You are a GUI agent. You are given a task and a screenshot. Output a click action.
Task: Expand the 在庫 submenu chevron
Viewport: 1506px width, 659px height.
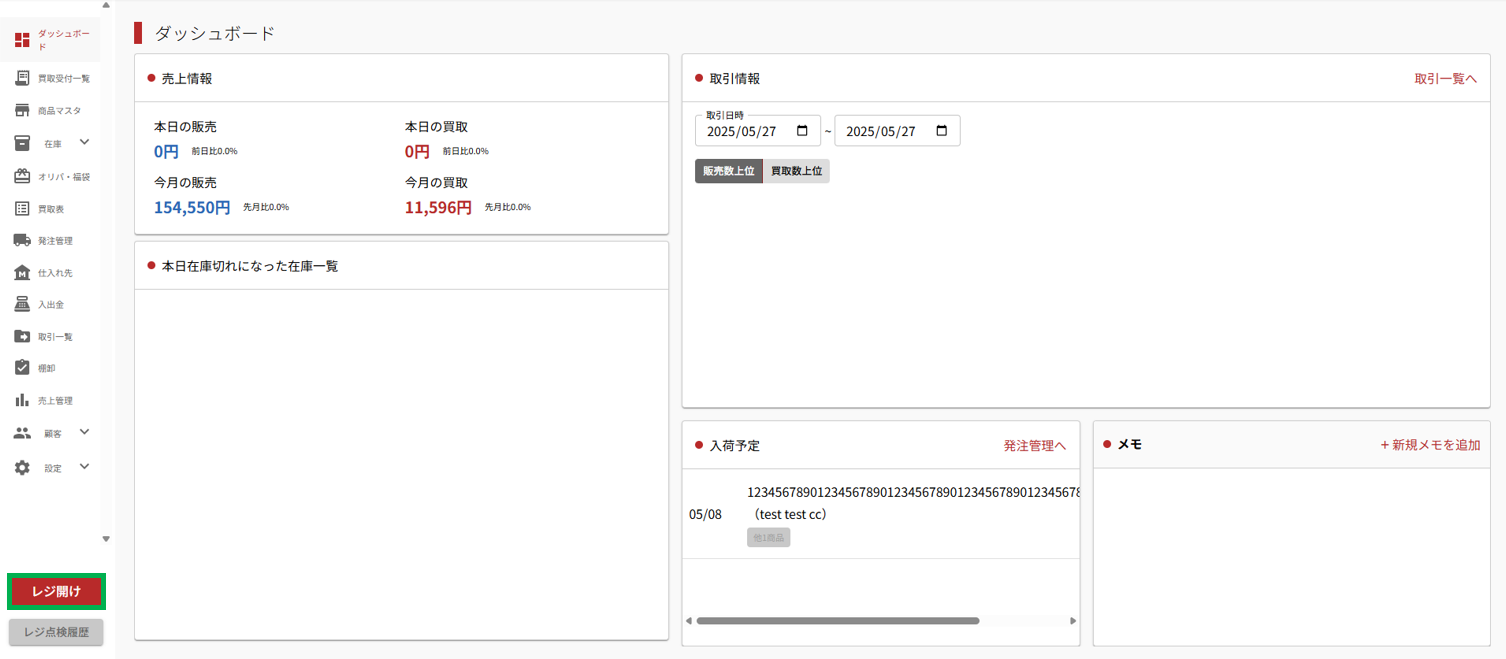[84, 143]
